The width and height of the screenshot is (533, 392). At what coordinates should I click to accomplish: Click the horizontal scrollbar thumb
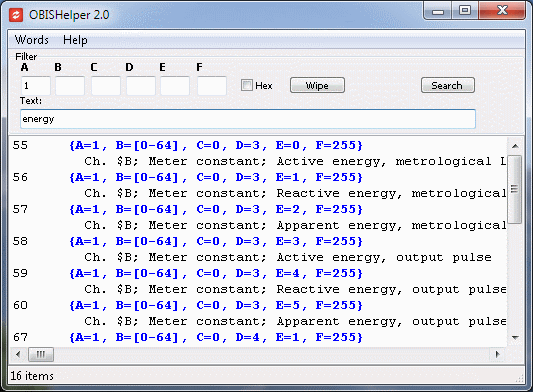[x=40, y=355]
